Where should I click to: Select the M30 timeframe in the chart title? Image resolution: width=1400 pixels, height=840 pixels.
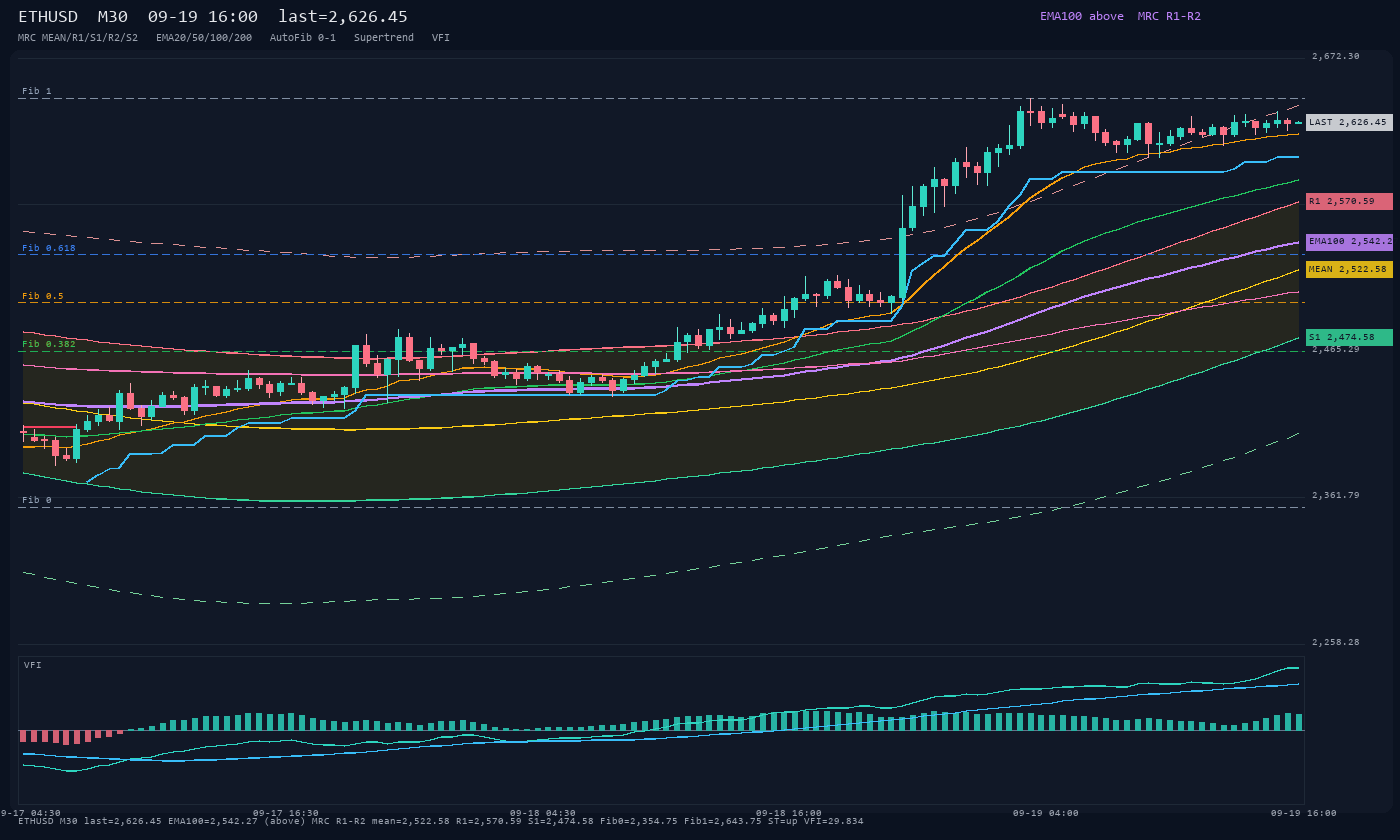pos(112,17)
